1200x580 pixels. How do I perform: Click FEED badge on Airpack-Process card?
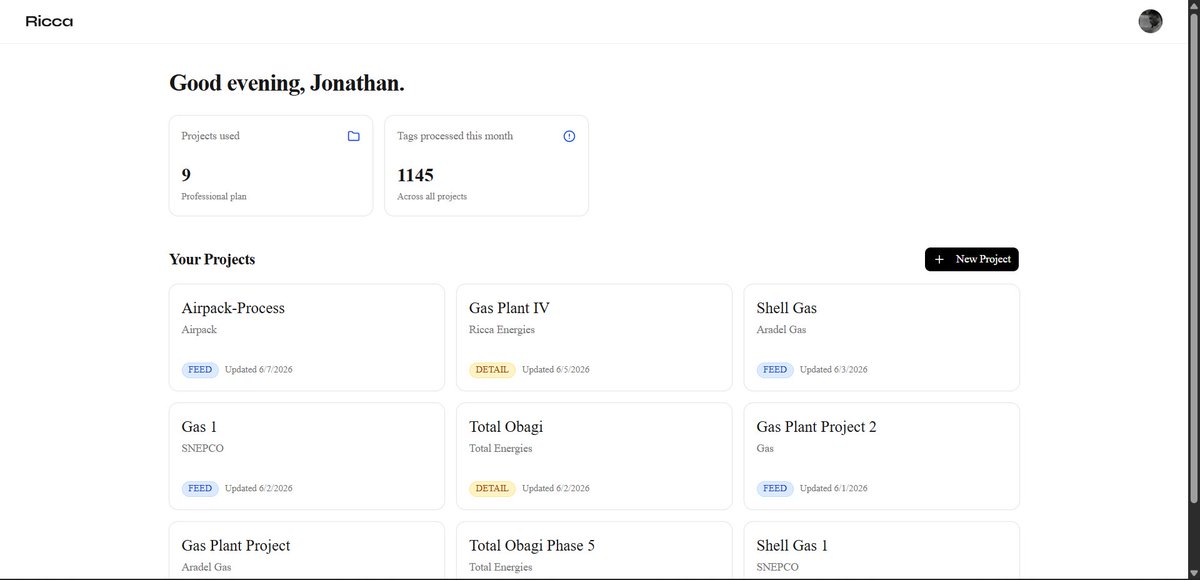click(200, 370)
